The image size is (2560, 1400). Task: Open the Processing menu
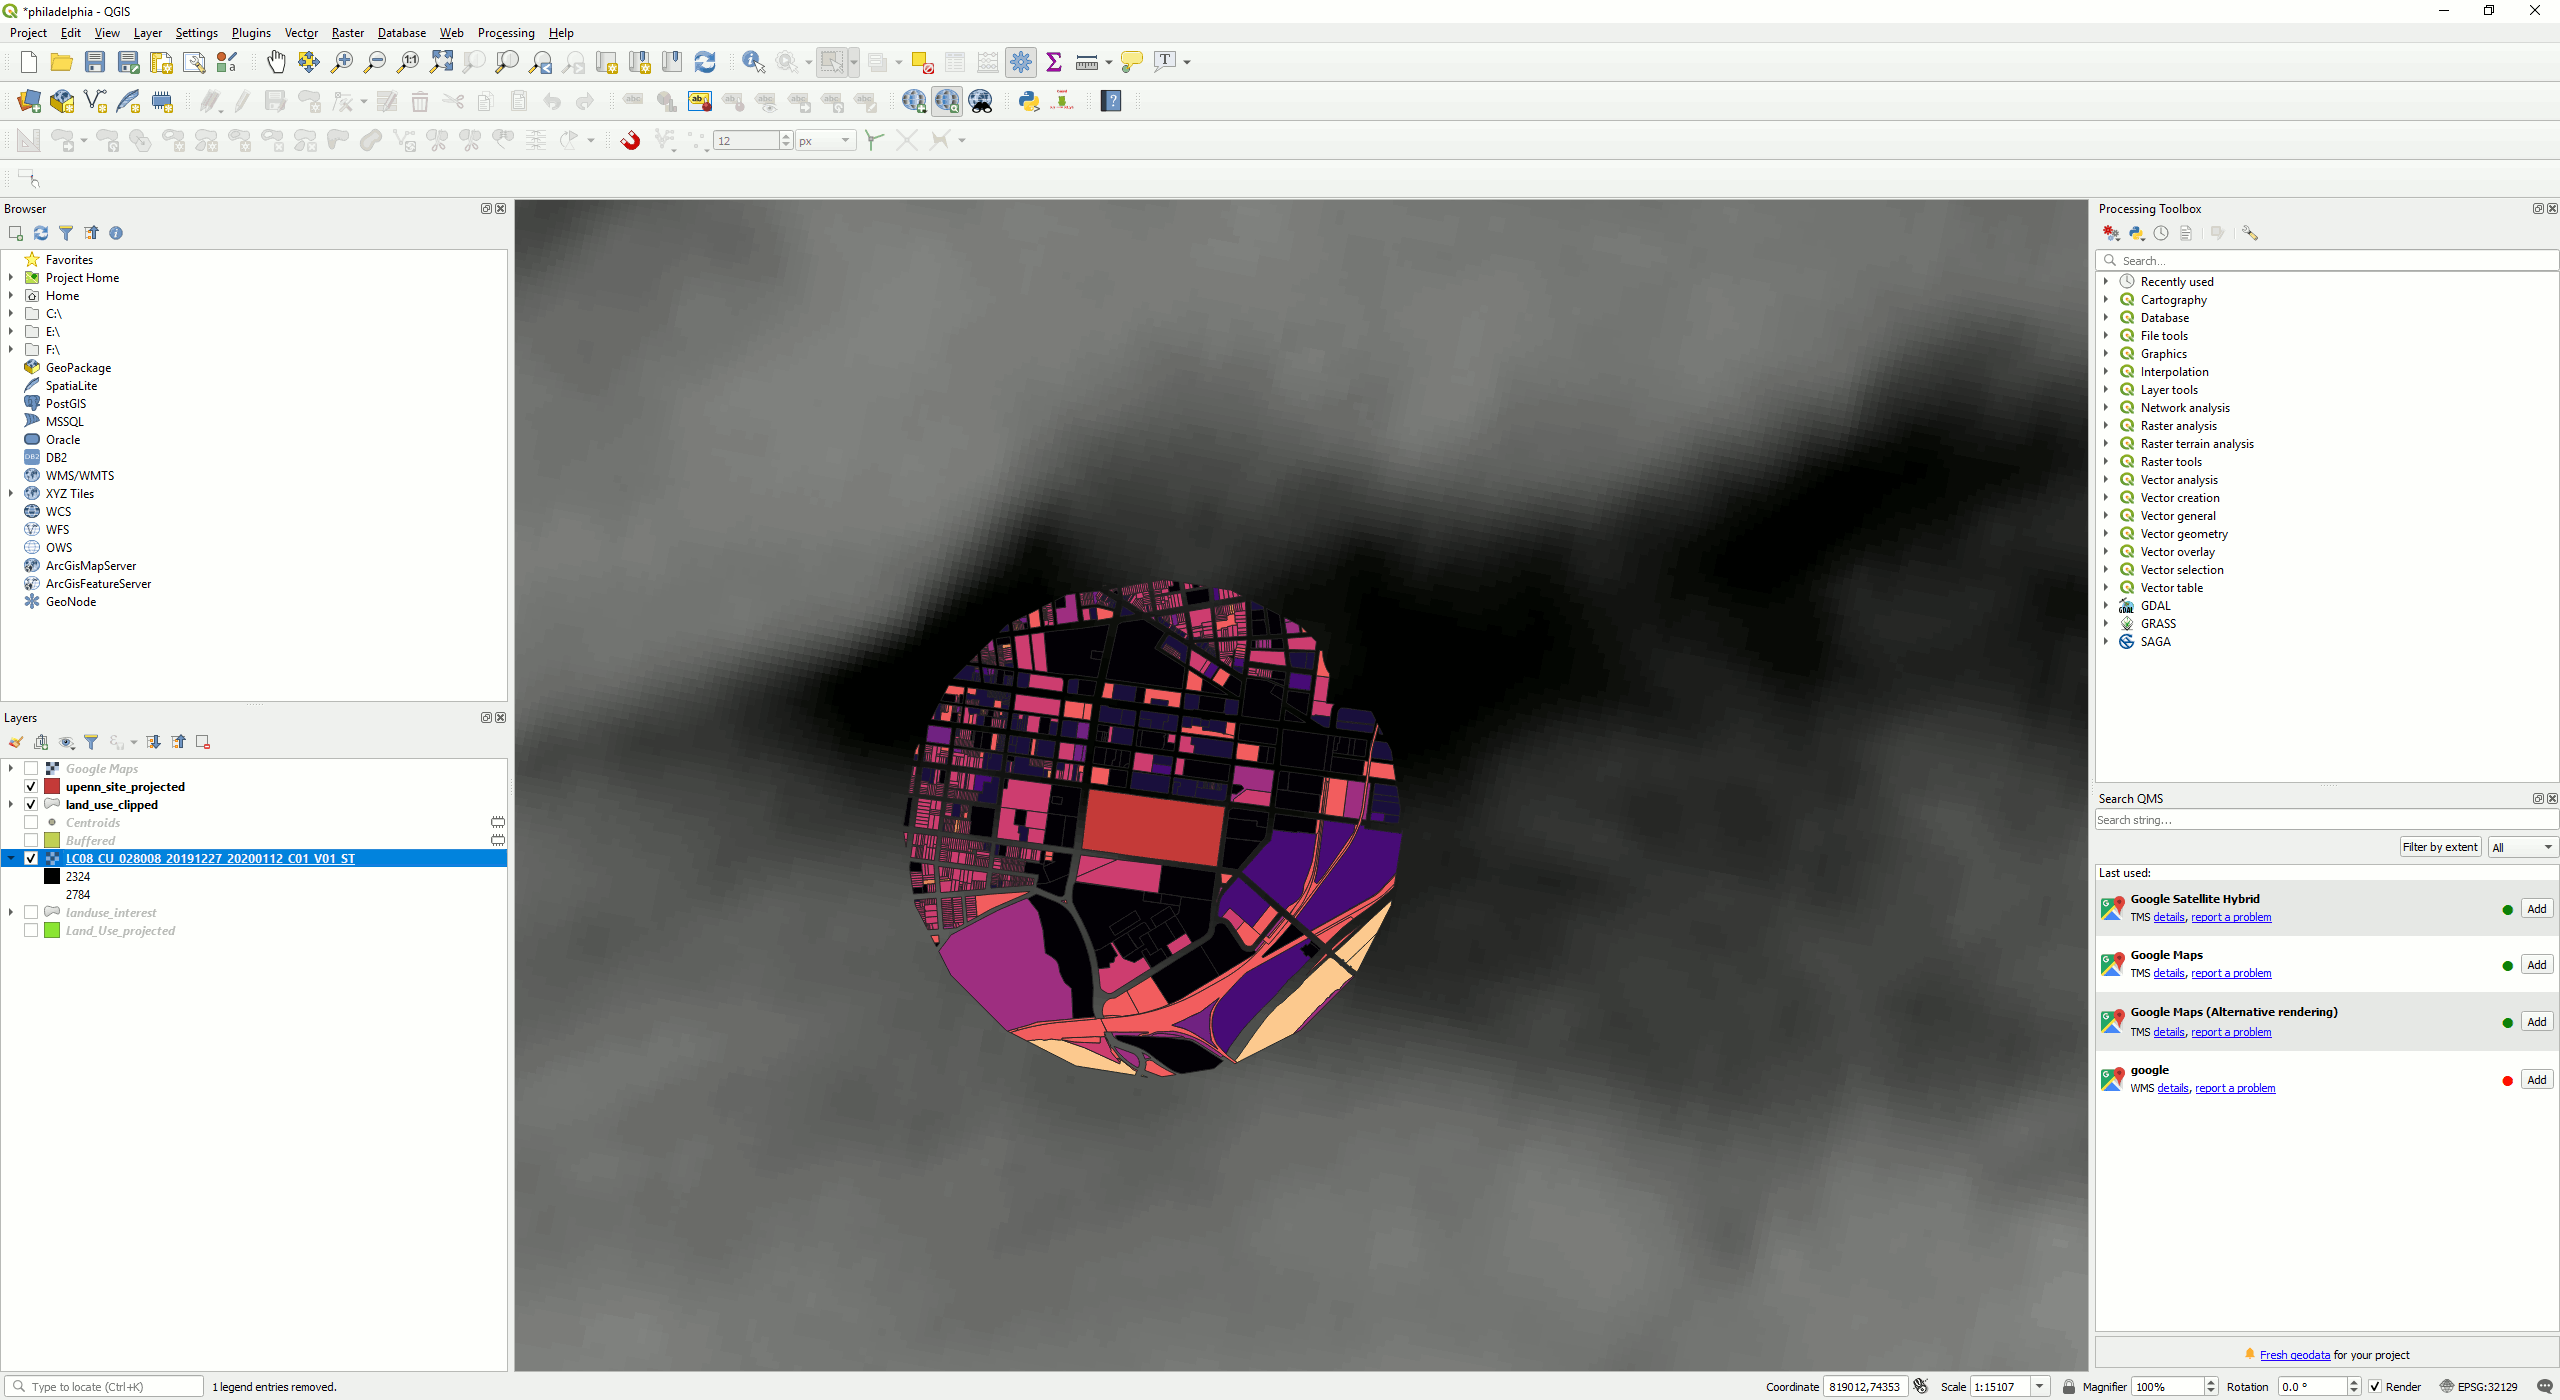[x=505, y=33]
